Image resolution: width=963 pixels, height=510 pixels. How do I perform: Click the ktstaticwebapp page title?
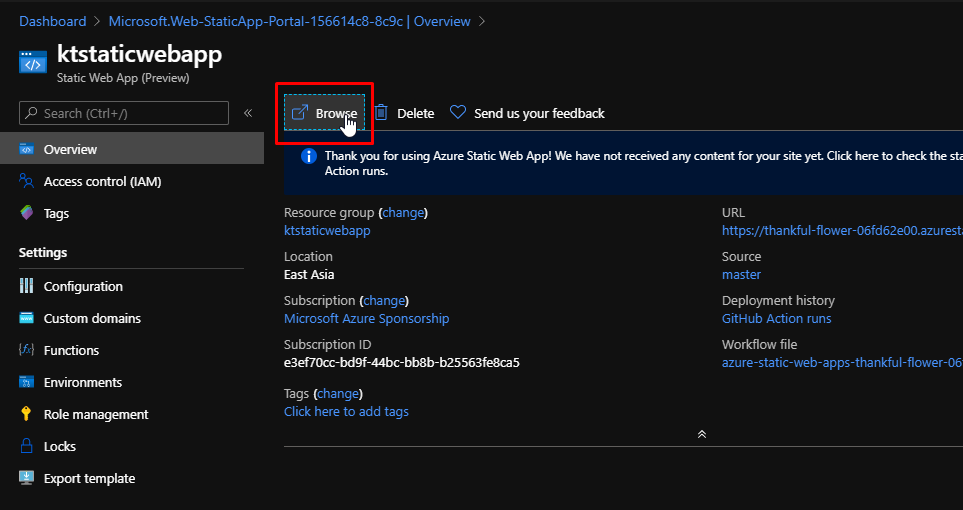[139, 54]
